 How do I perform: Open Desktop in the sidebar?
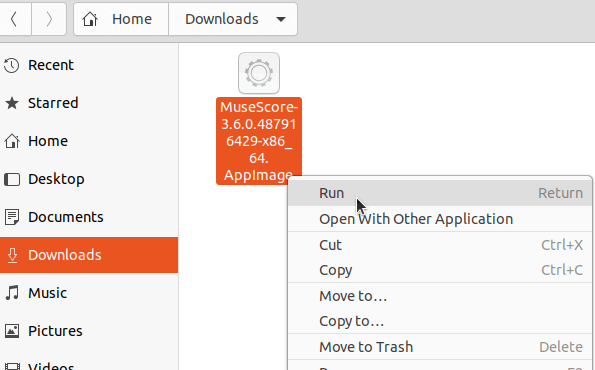tap(89, 179)
